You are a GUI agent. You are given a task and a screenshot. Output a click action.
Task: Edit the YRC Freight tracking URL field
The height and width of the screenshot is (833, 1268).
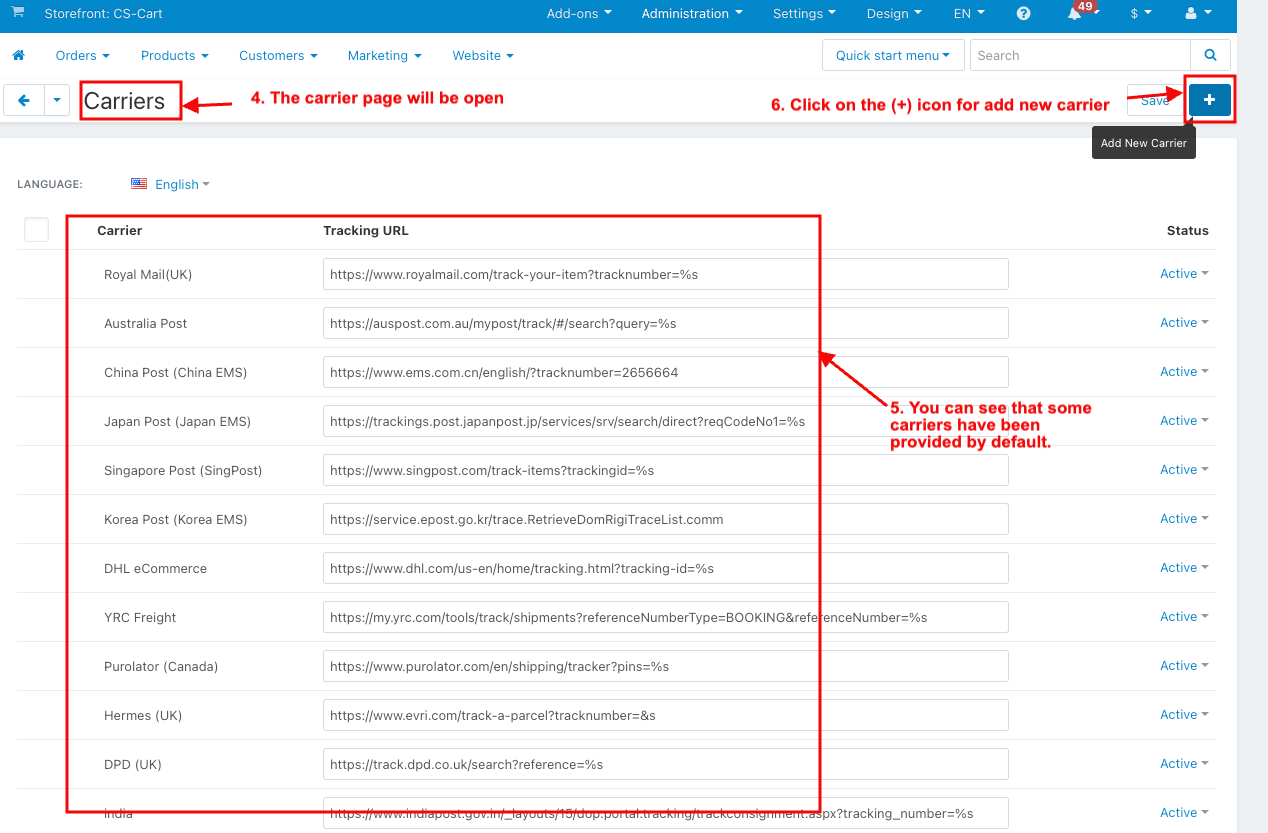pyautogui.click(x=666, y=617)
